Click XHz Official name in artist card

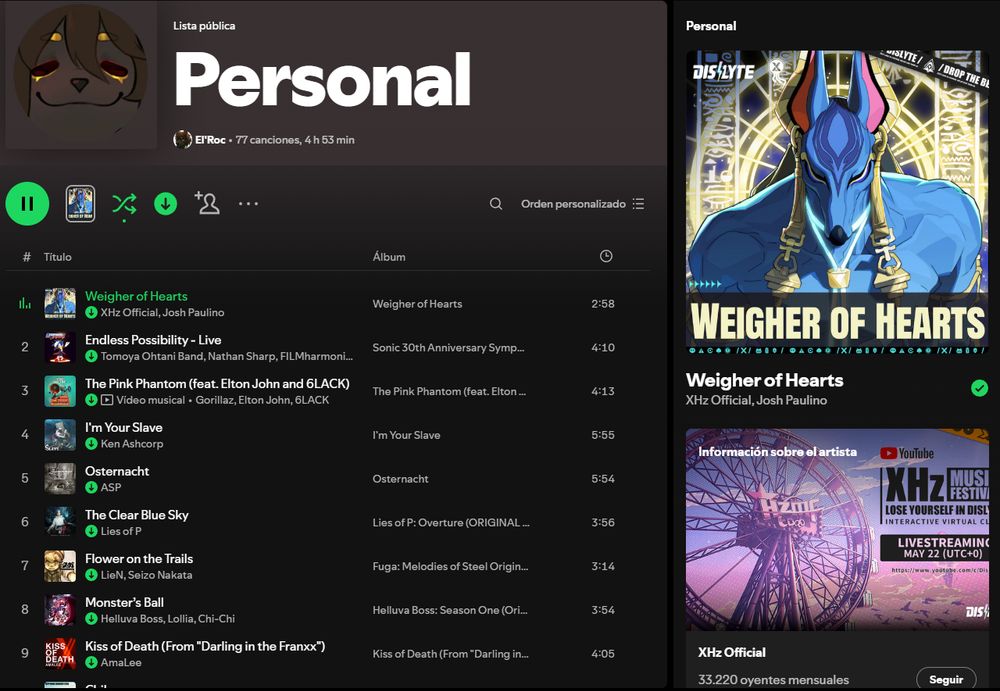(x=732, y=652)
